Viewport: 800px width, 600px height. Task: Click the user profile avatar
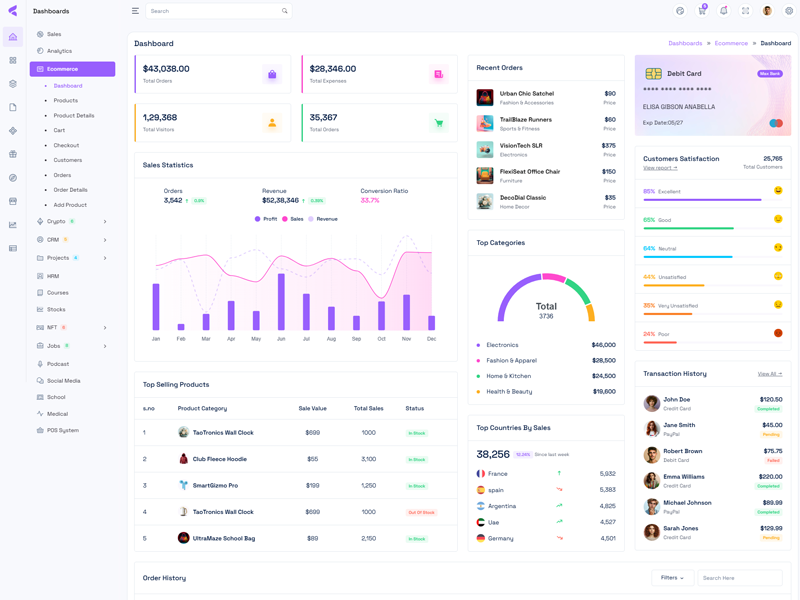(767, 11)
